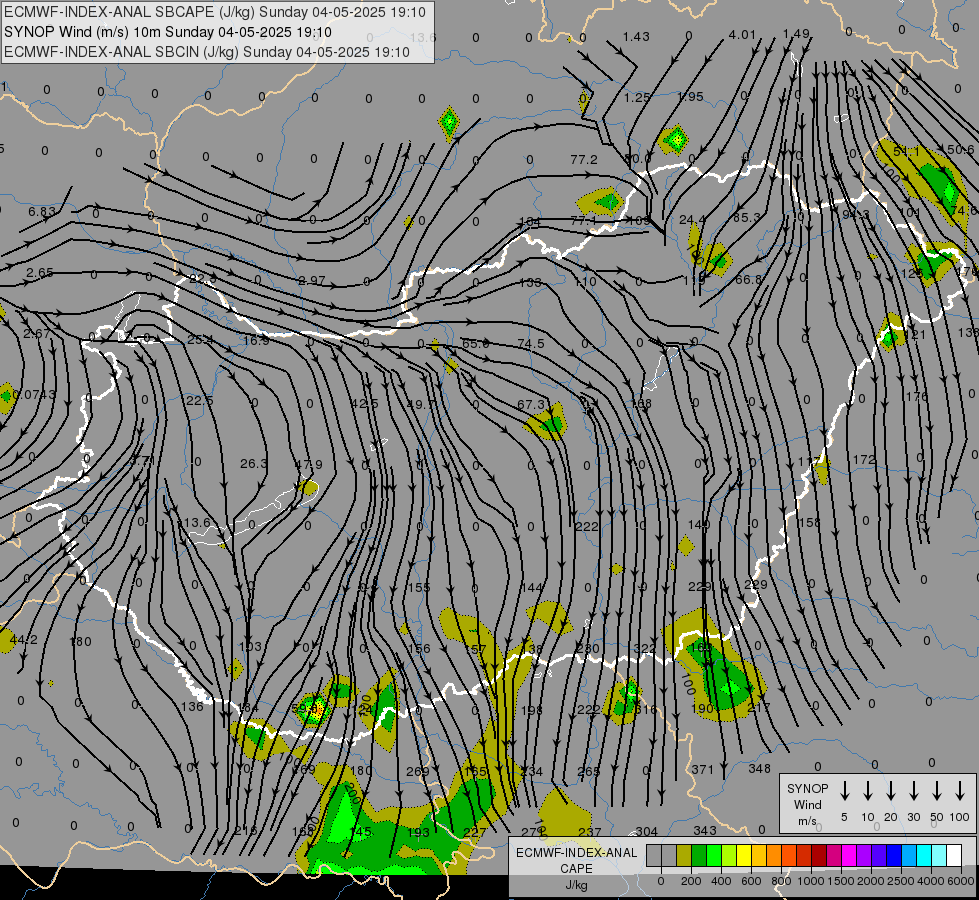Screen dimensions: 979x900
Task: Click the map value '322'
Action: tap(644, 648)
